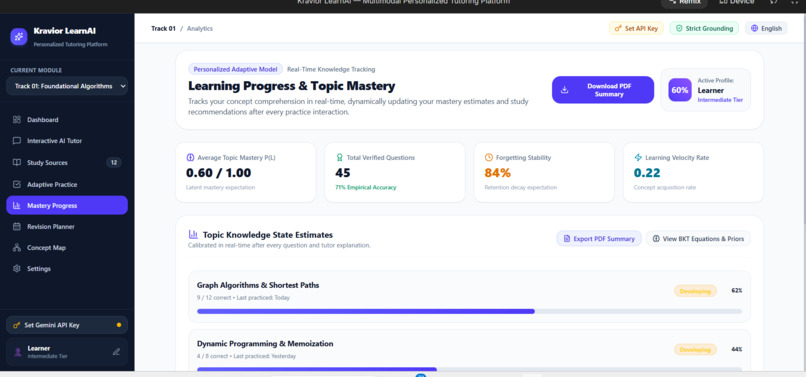Open the Concept Map page

tap(67, 247)
